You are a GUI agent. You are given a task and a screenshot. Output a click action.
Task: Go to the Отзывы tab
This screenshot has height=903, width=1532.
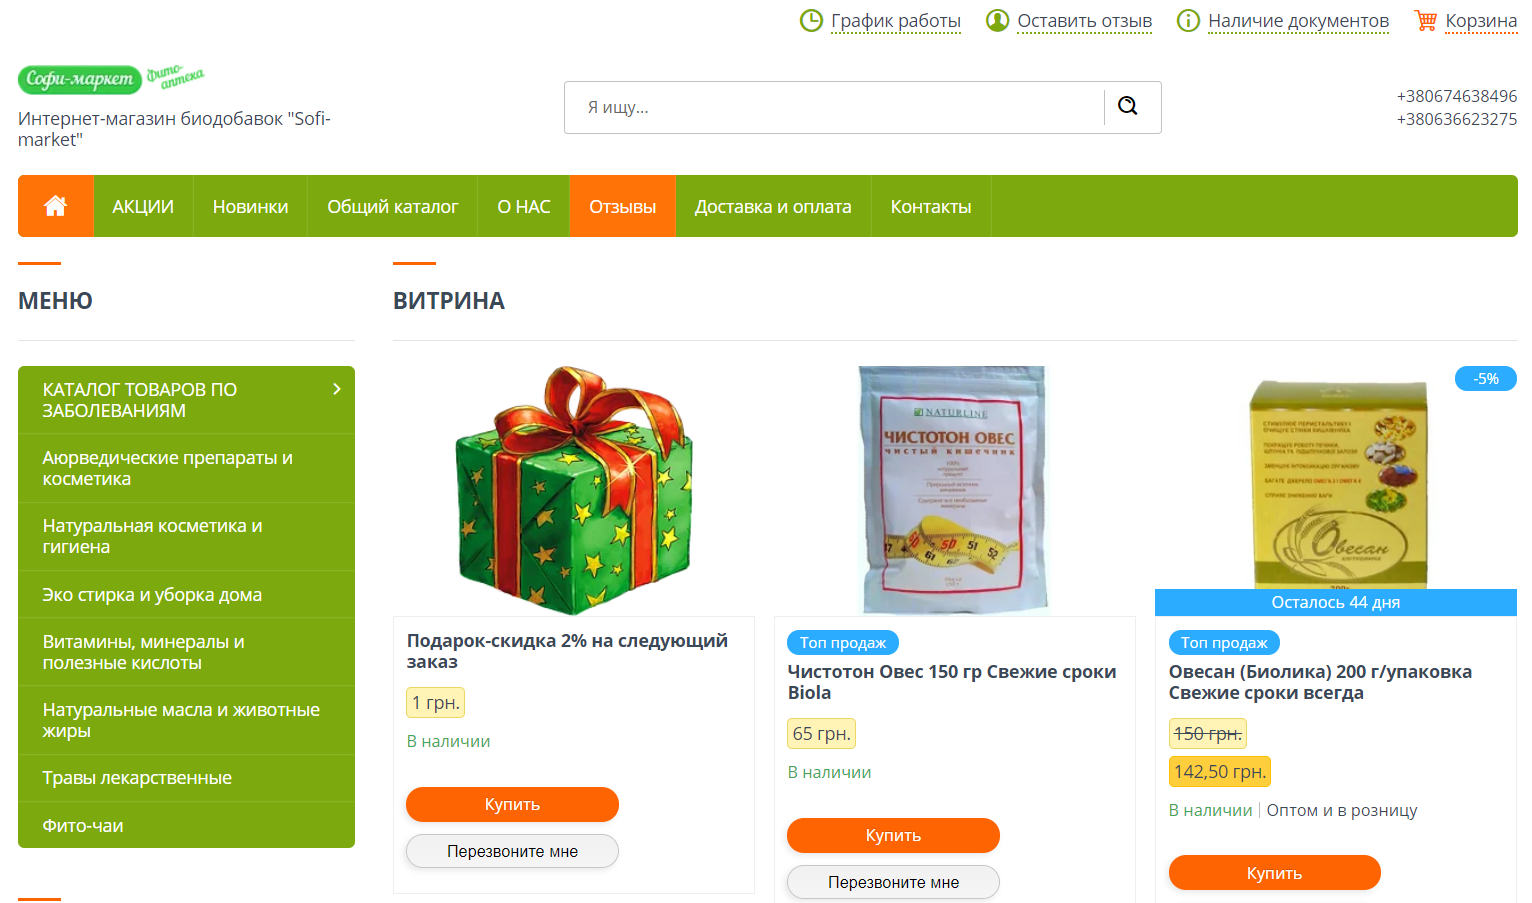click(622, 206)
